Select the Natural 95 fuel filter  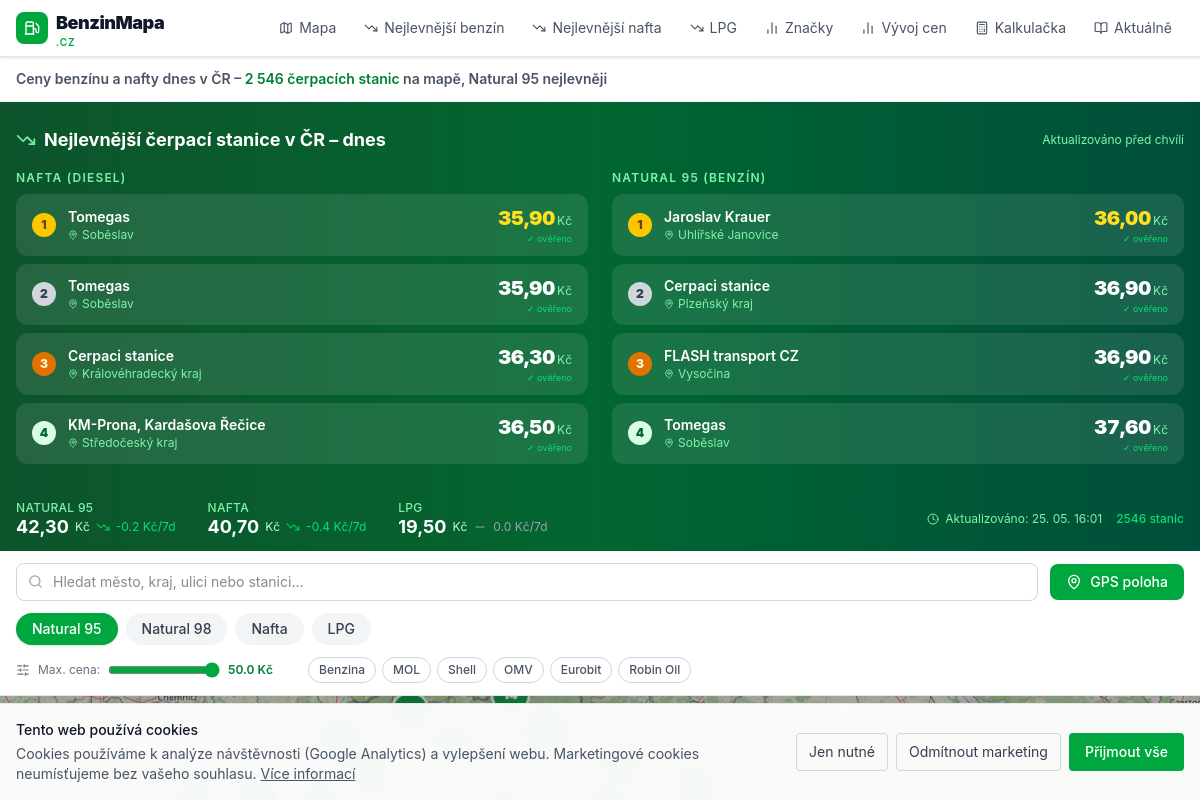[67, 629]
